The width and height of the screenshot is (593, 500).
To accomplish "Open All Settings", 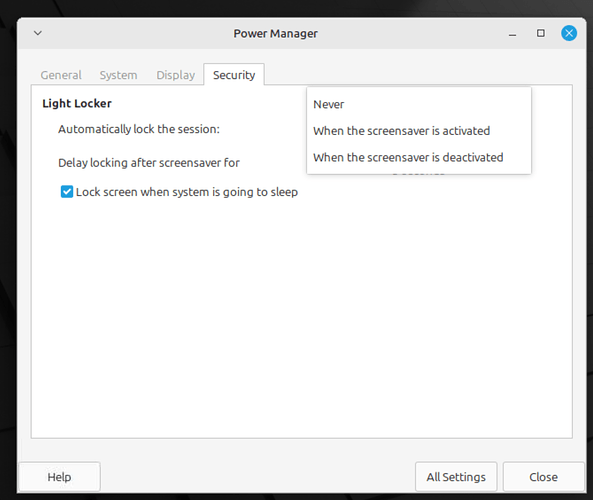I will tap(456, 477).
